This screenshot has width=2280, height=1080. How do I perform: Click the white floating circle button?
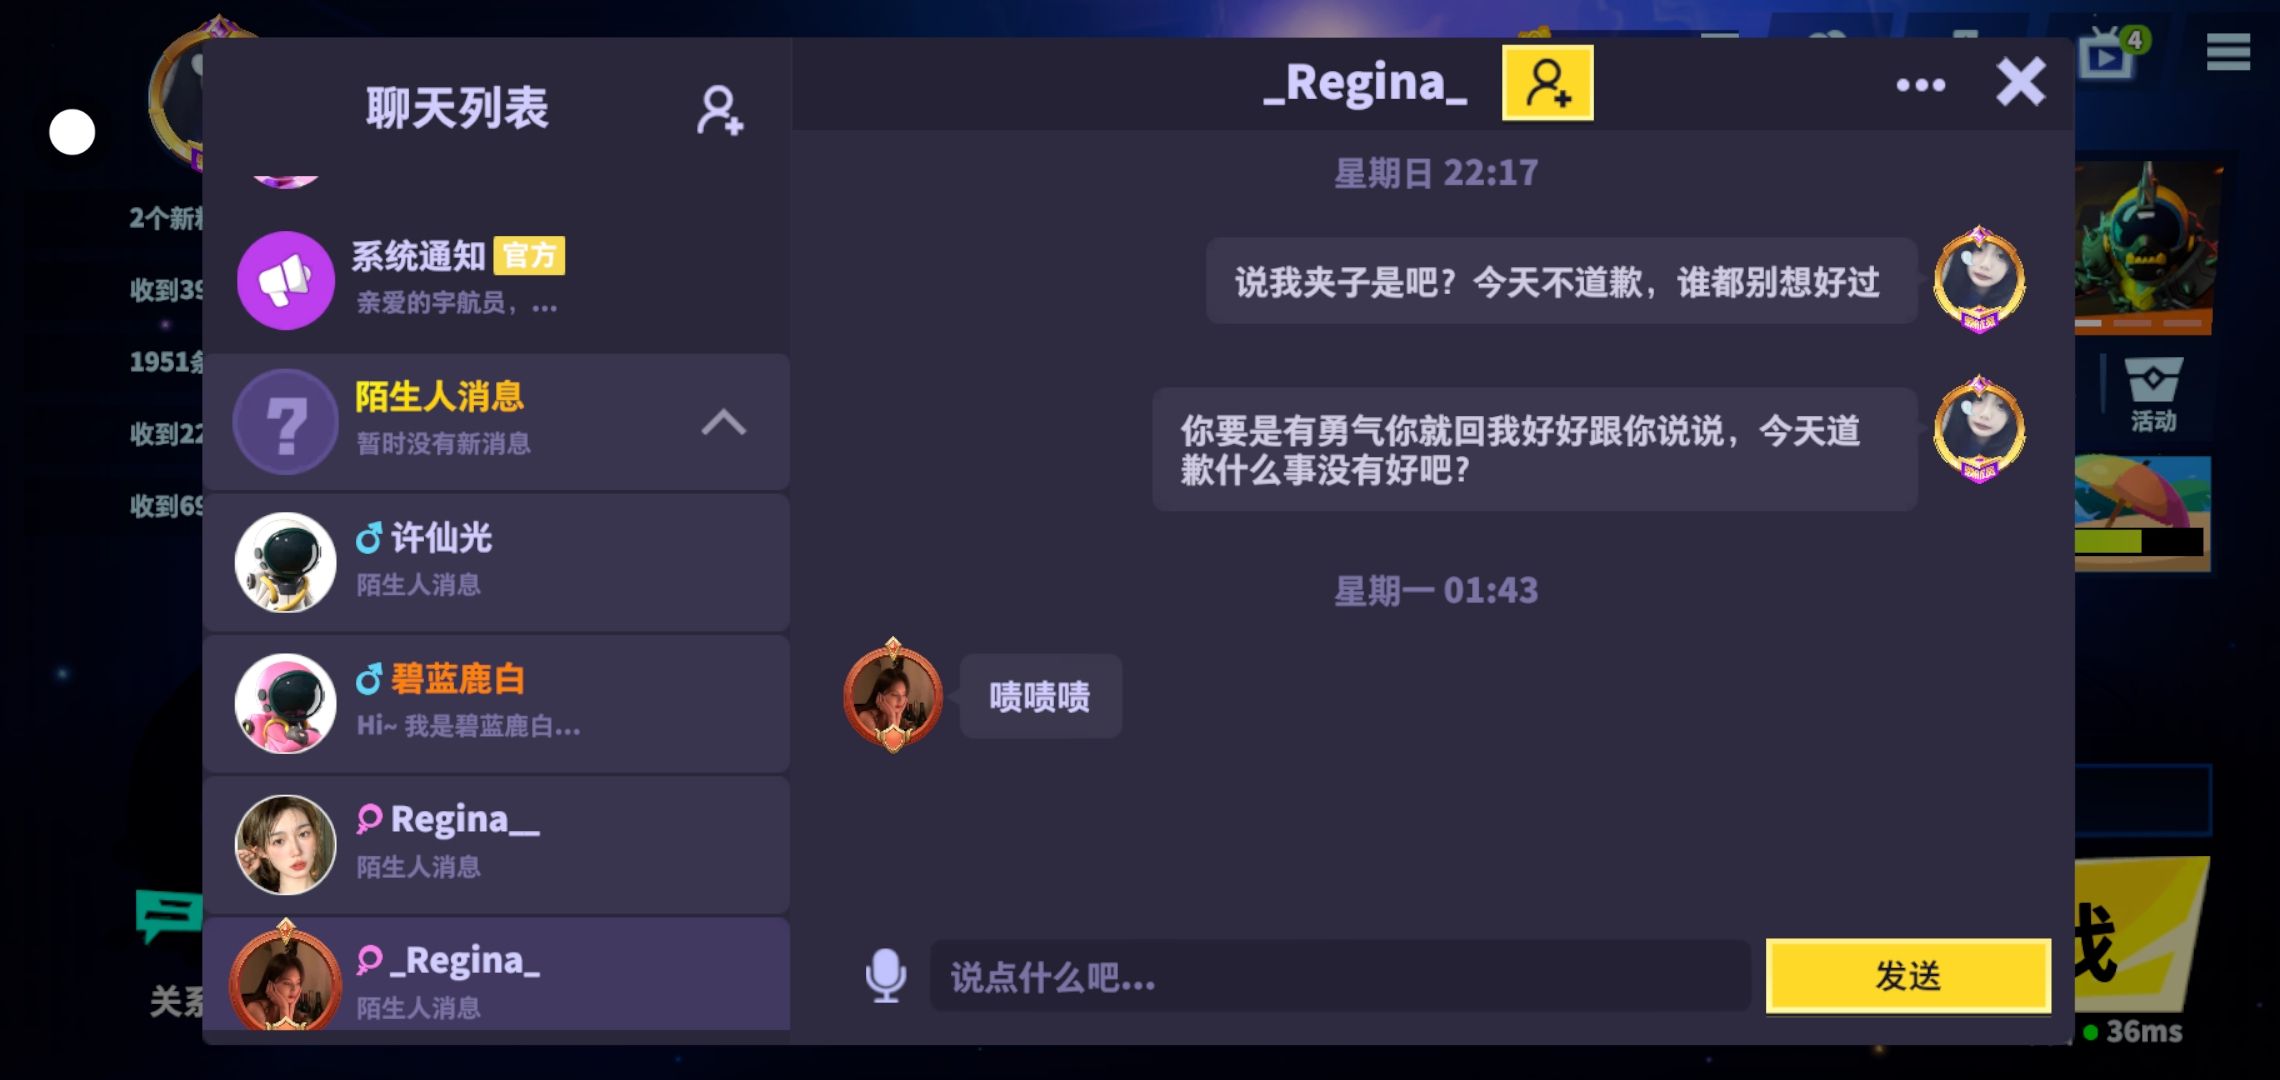tap(72, 132)
